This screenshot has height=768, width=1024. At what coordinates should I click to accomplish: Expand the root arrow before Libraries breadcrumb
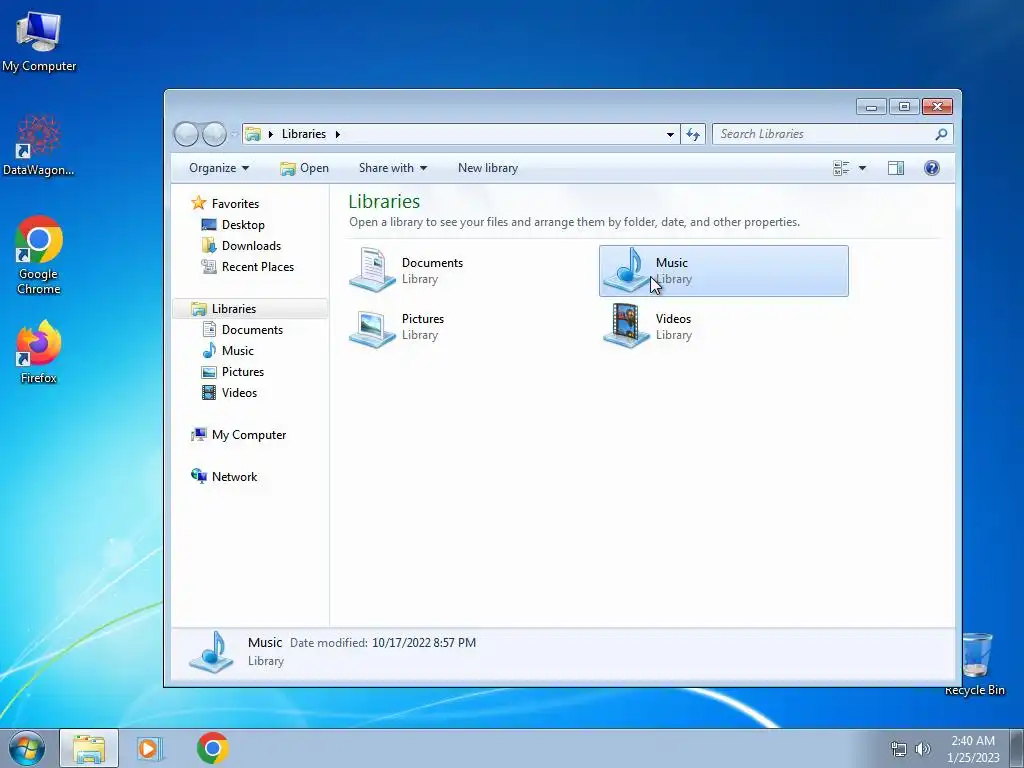270,134
